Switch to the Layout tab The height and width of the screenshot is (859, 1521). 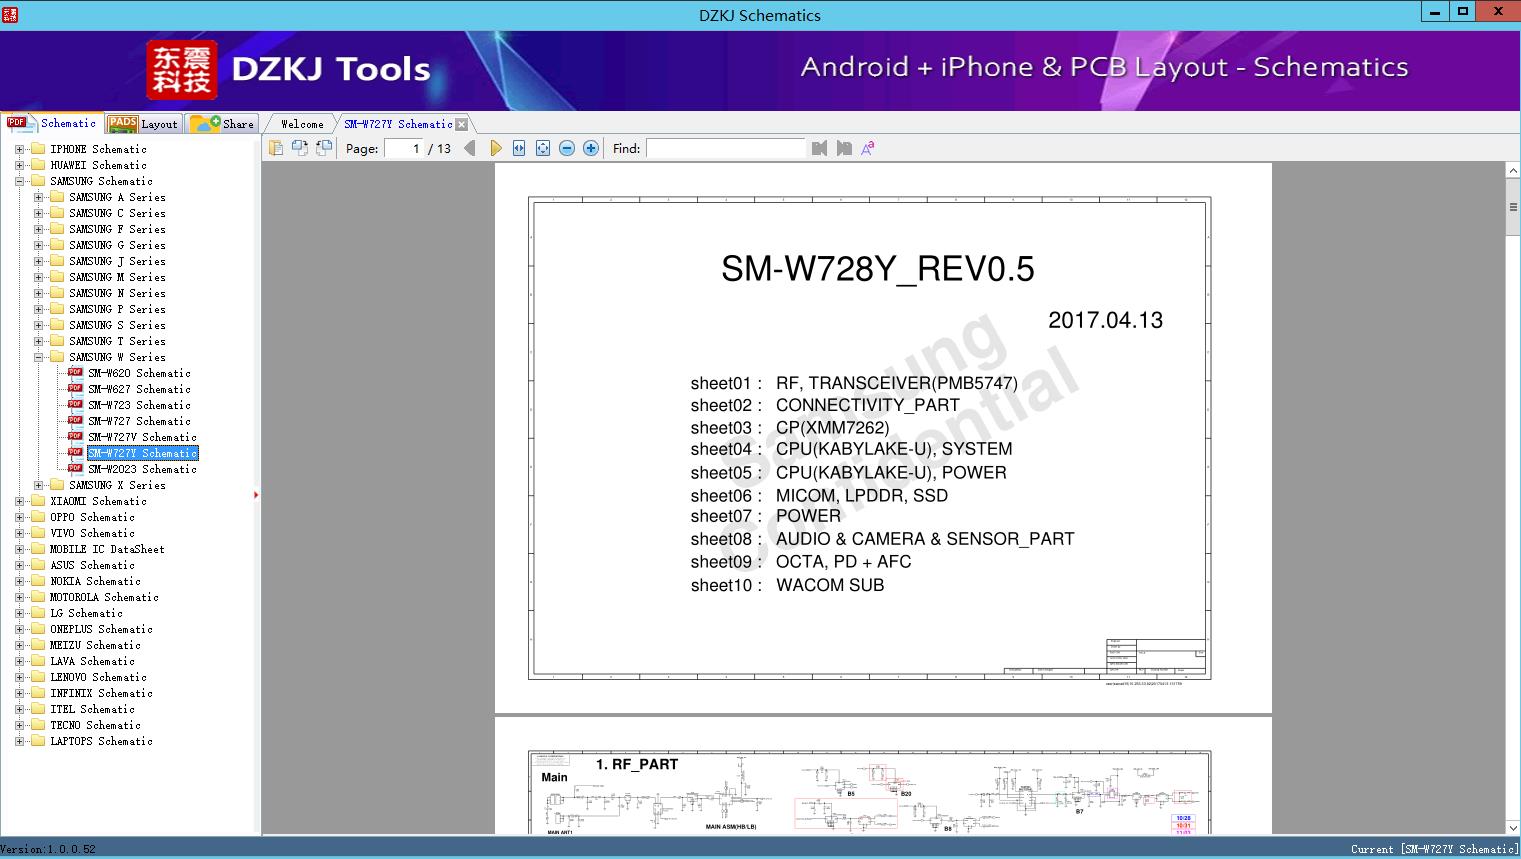point(143,124)
